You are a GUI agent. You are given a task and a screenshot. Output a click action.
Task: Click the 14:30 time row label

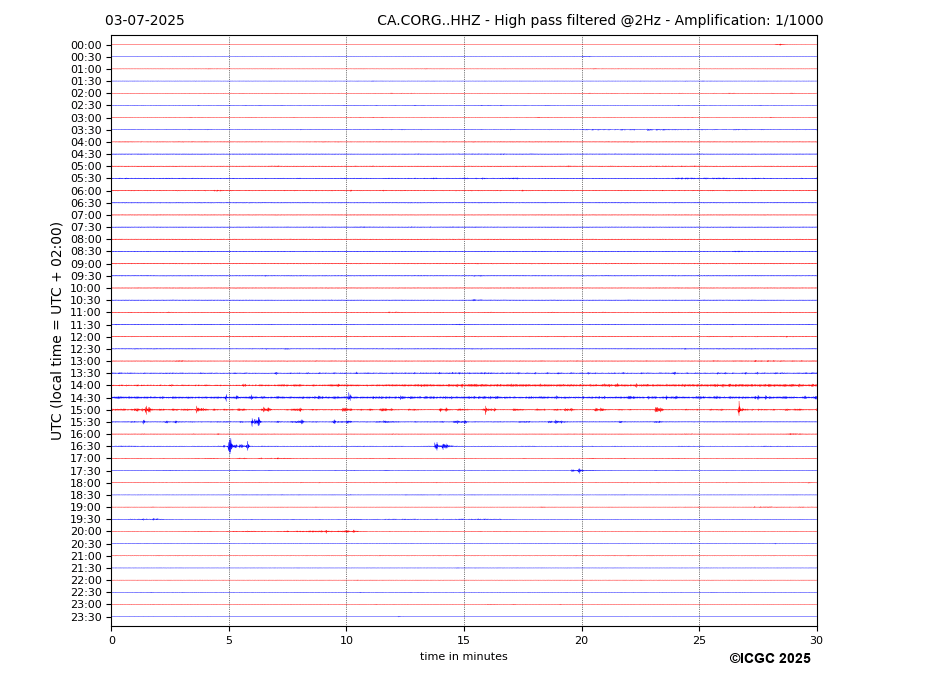coord(86,398)
